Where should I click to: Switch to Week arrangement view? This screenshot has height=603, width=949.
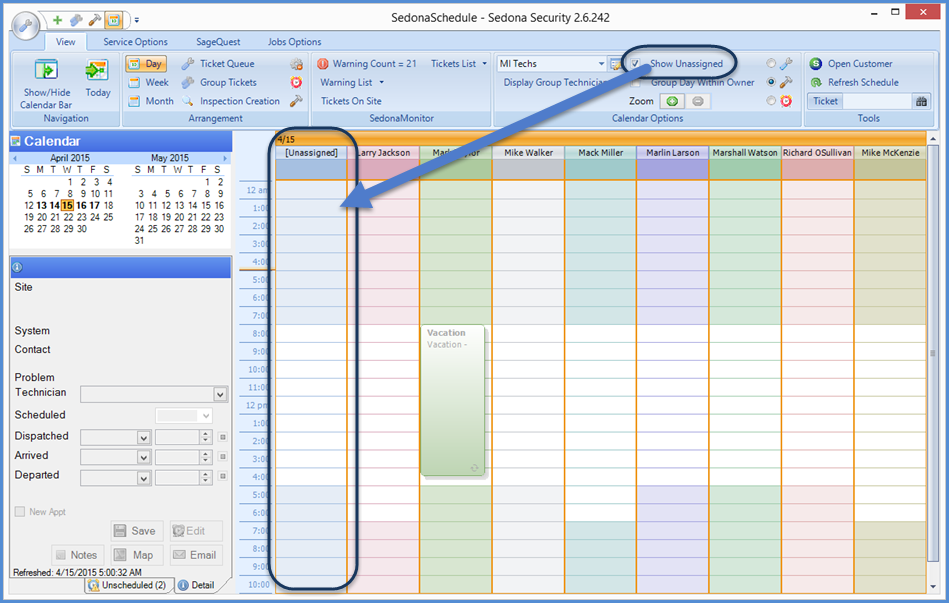149,82
